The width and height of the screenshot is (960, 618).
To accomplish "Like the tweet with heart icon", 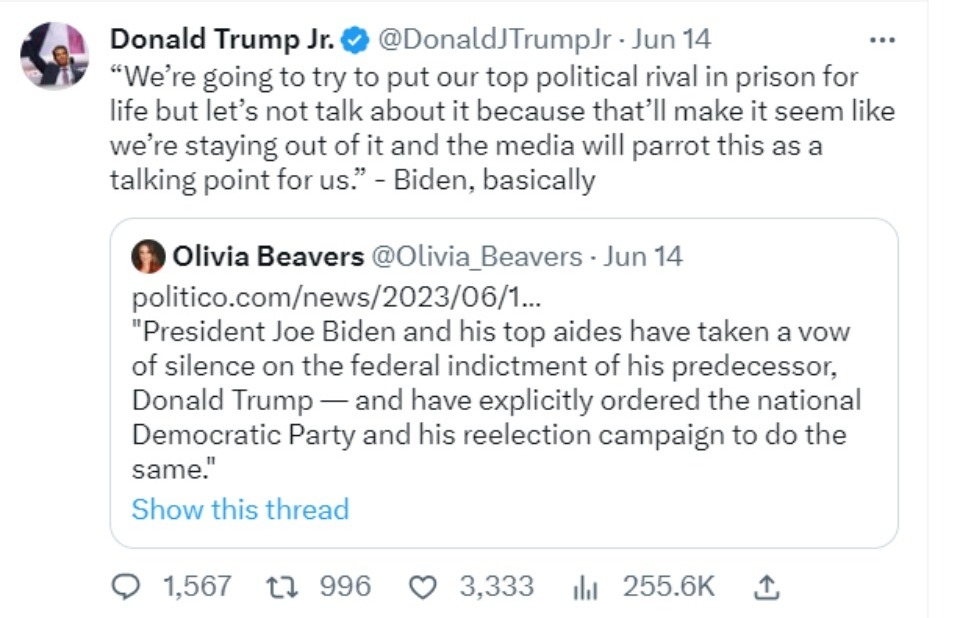I will click(x=425, y=586).
